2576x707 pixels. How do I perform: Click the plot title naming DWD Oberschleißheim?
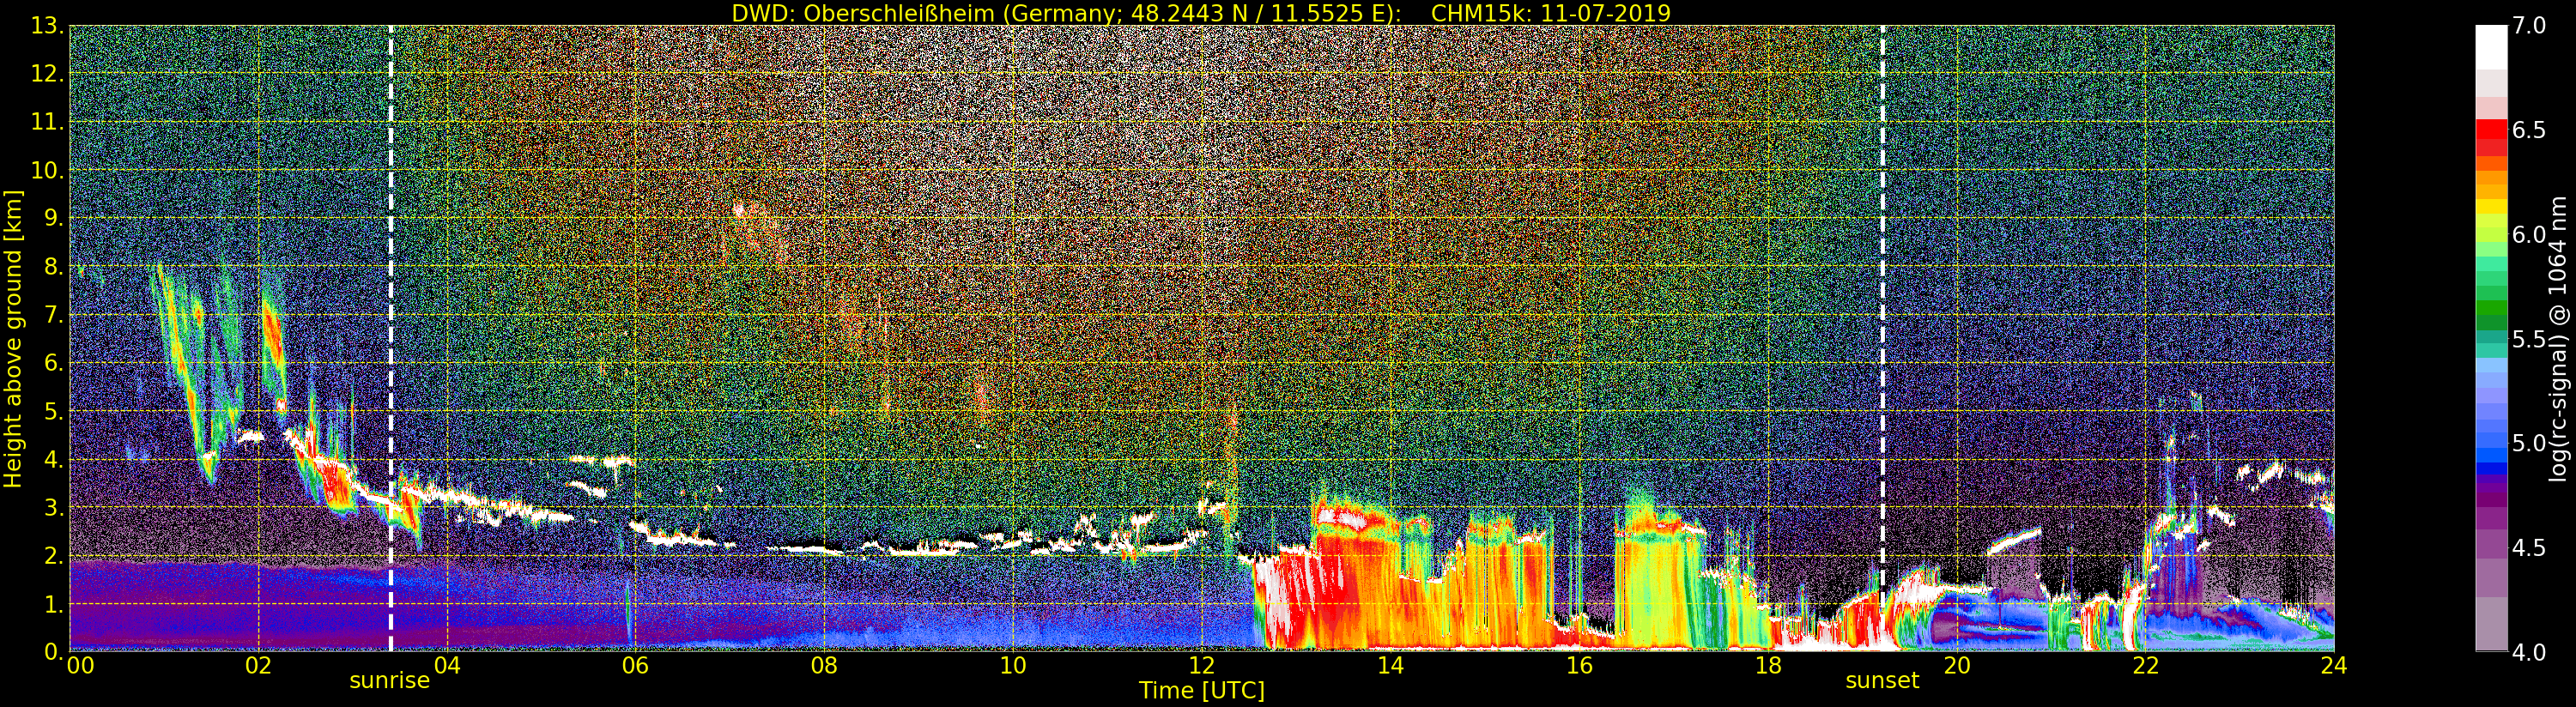pyautogui.click(x=1201, y=13)
